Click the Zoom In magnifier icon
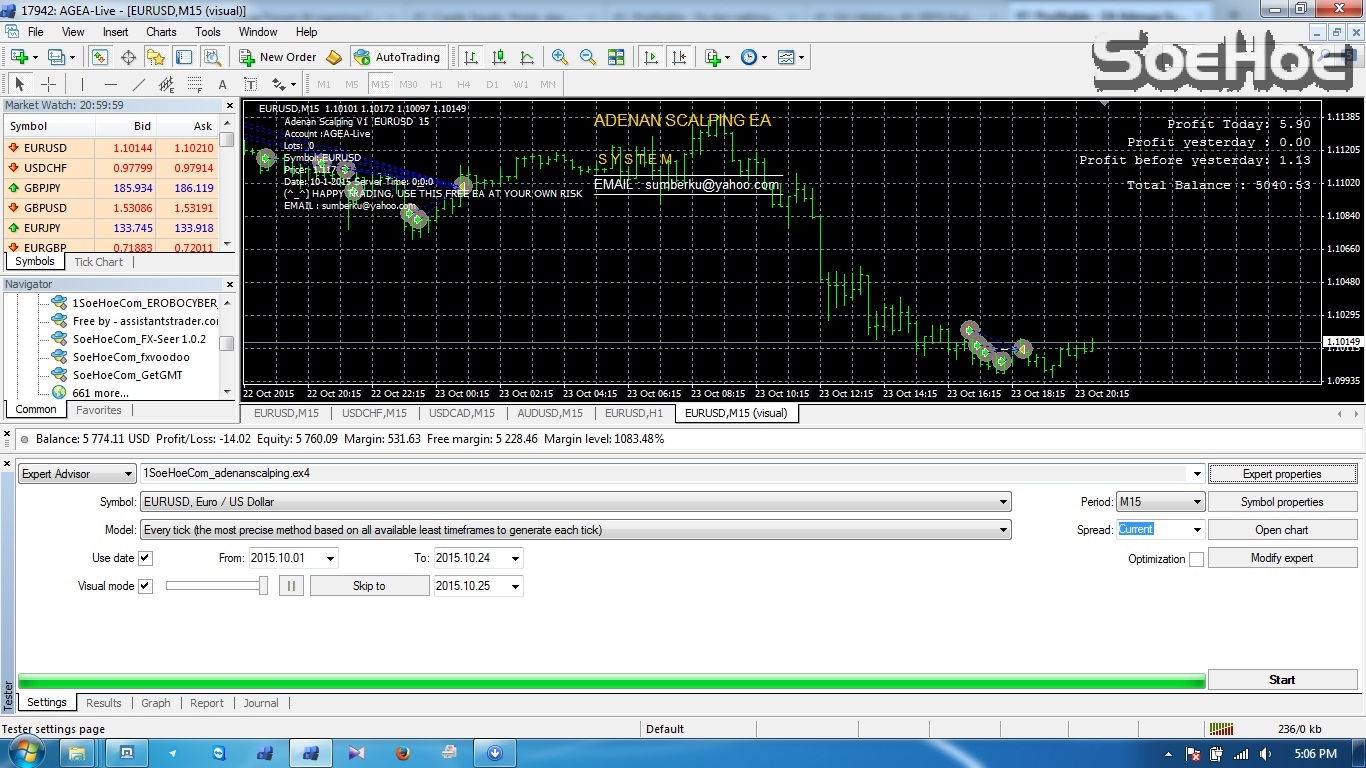This screenshot has width=1366, height=768. pos(560,58)
